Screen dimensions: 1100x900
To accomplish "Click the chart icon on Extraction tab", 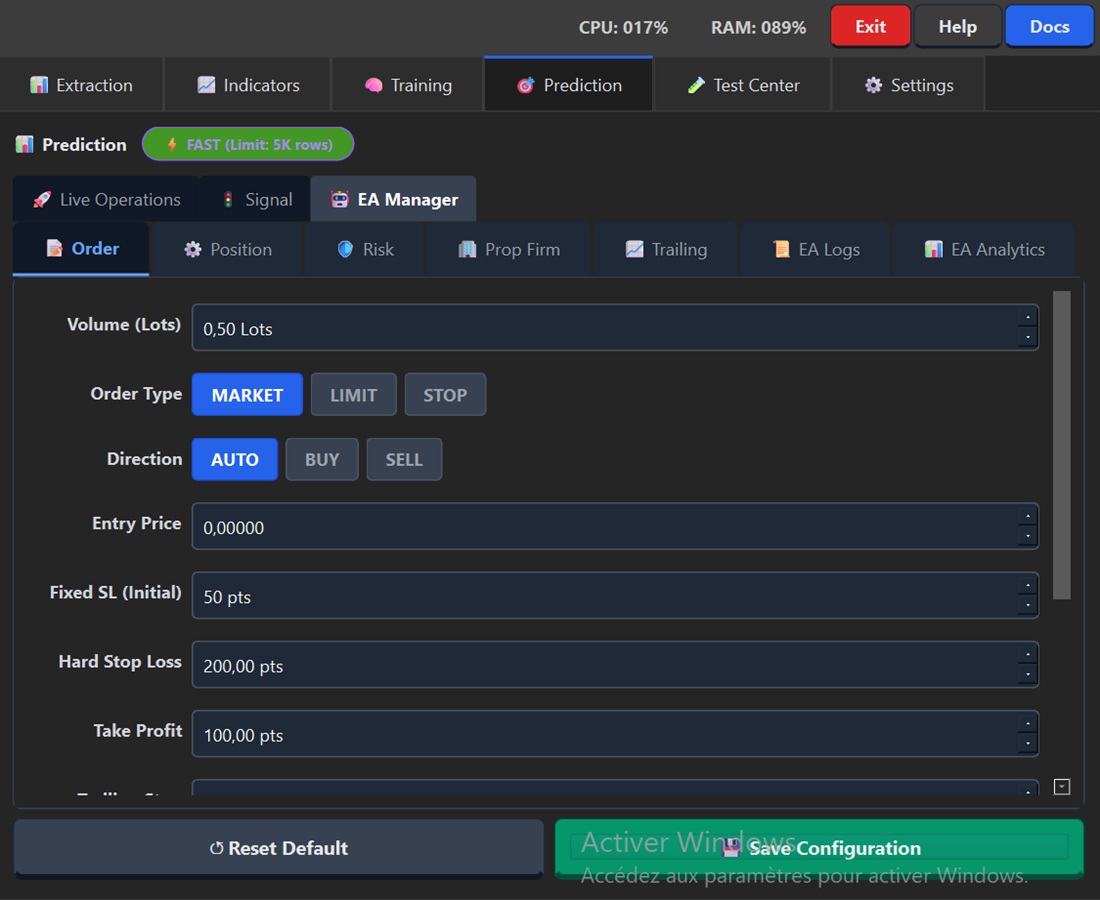I will tap(39, 85).
